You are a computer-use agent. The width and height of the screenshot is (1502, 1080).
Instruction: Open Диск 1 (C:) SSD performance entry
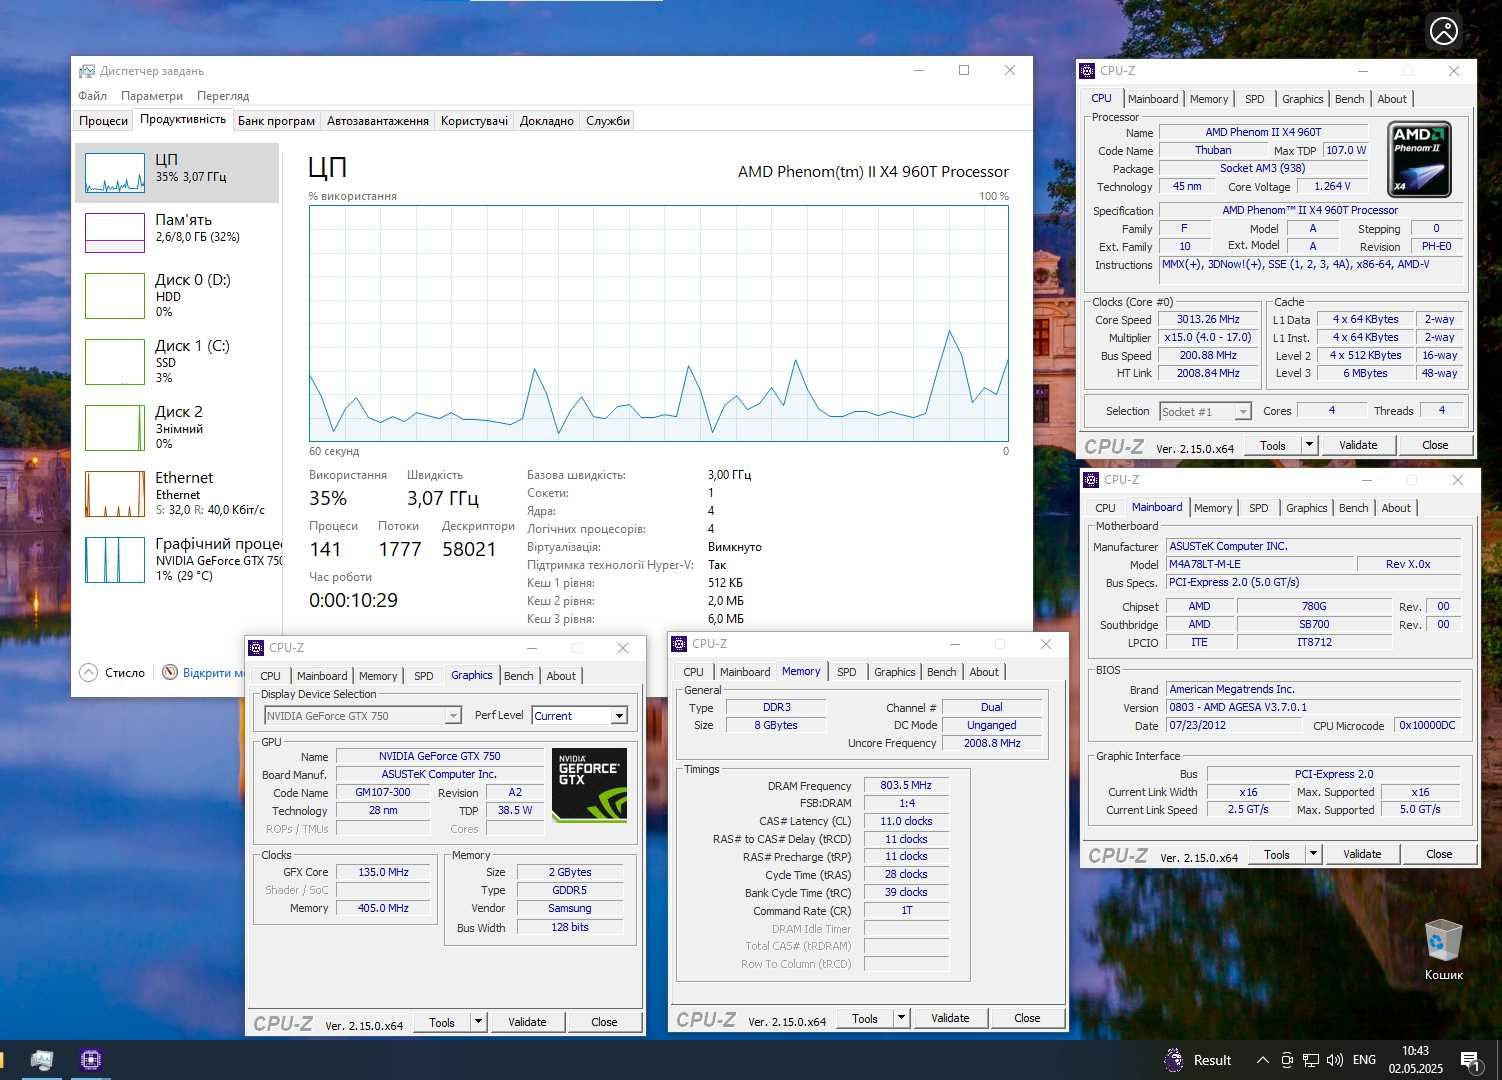pyautogui.click(x=177, y=362)
